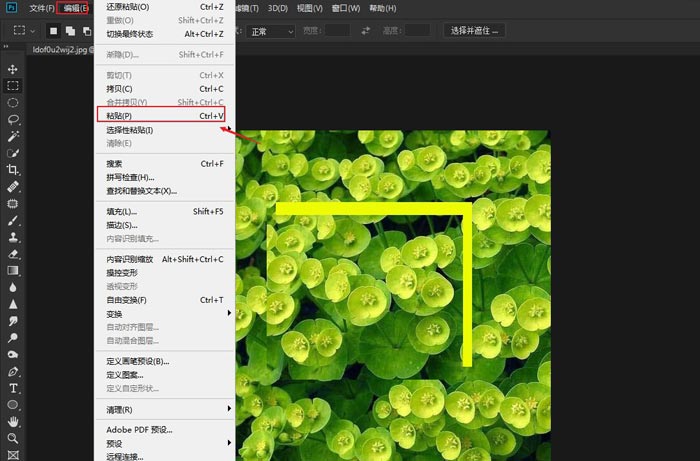
Task: Choose 填充(L)... menu entry
Action: [165, 212]
